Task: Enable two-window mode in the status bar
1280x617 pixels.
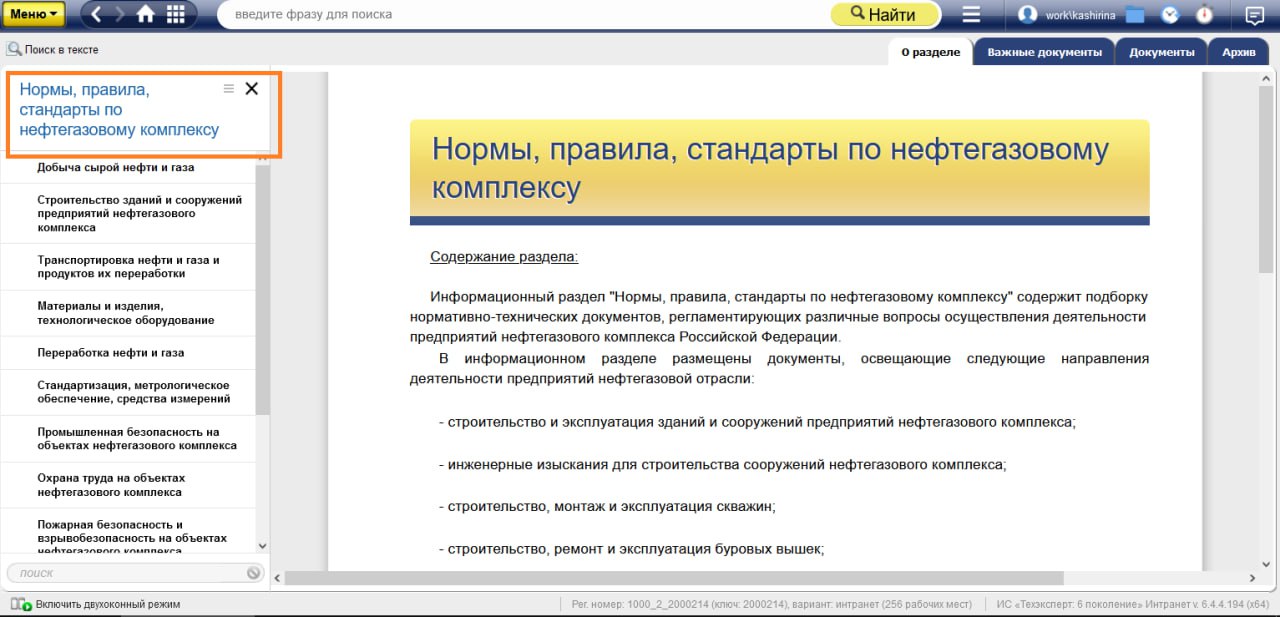Action: point(95,604)
